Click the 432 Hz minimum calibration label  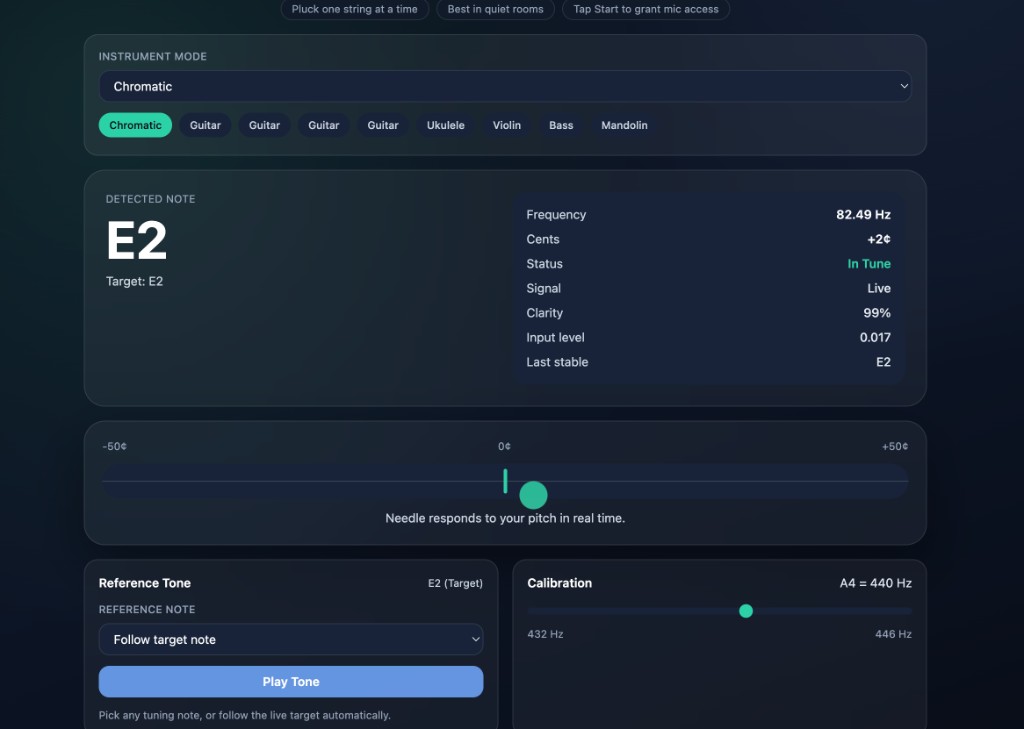[545, 634]
